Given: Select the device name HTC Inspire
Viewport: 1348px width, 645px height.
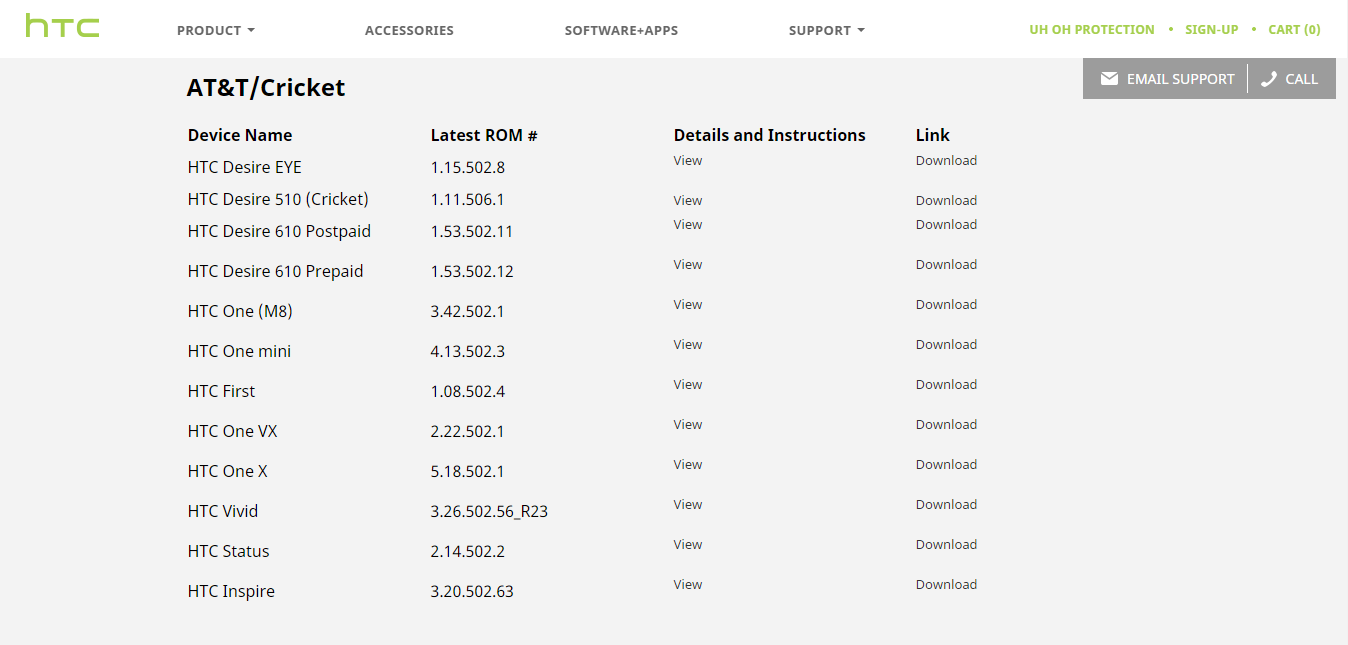Looking at the screenshot, I should pyautogui.click(x=231, y=591).
